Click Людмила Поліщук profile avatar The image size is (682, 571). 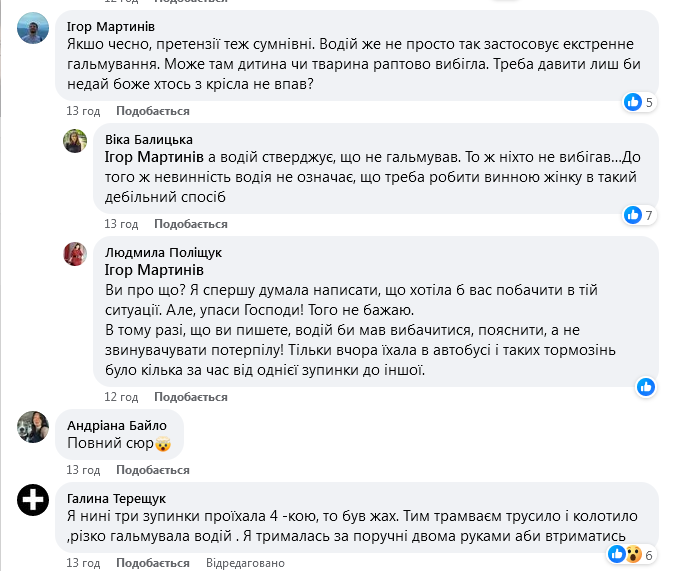click(75, 254)
